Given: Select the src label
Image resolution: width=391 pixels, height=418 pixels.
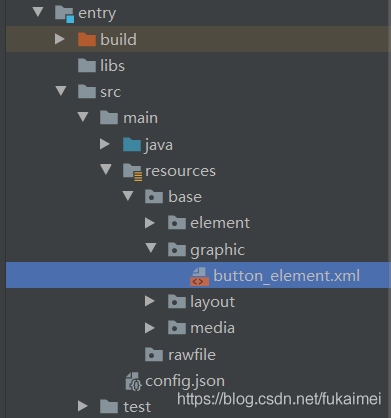Looking at the screenshot, I should tap(110, 92).
